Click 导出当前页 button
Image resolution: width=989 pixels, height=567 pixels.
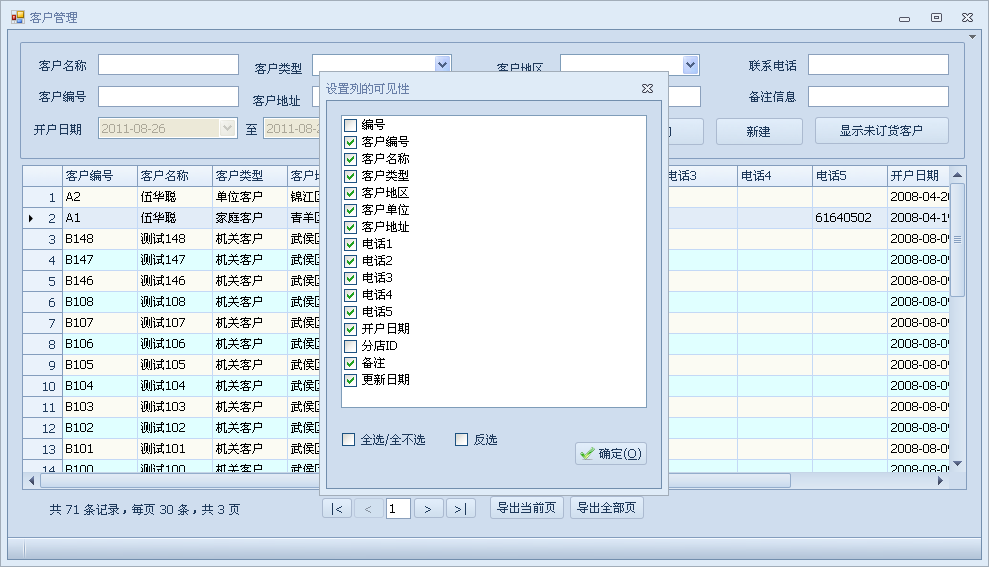point(527,508)
